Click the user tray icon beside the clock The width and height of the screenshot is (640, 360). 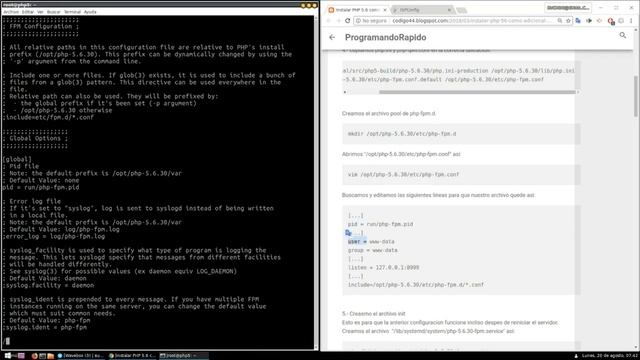coord(576,356)
